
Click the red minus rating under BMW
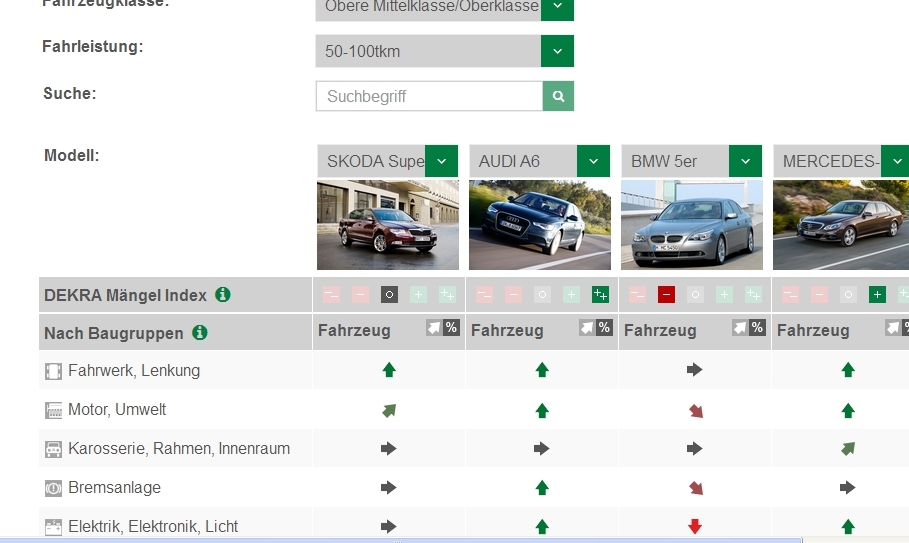[666, 295]
